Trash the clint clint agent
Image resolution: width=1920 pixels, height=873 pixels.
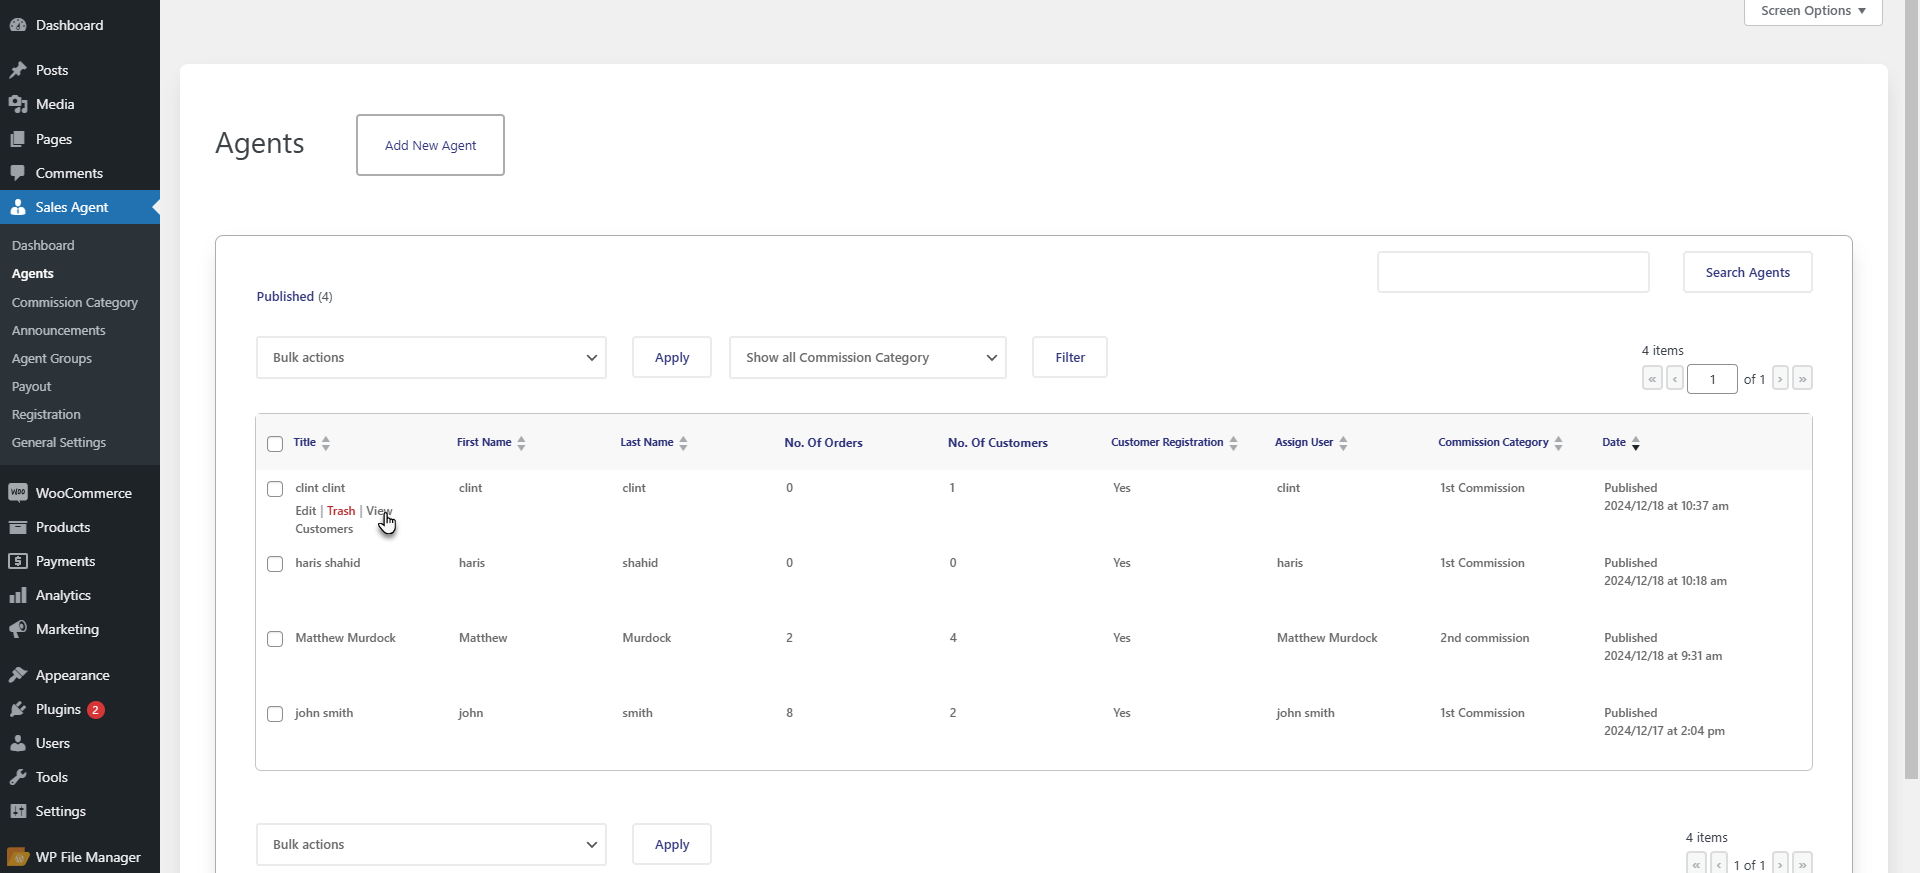click(x=341, y=511)
